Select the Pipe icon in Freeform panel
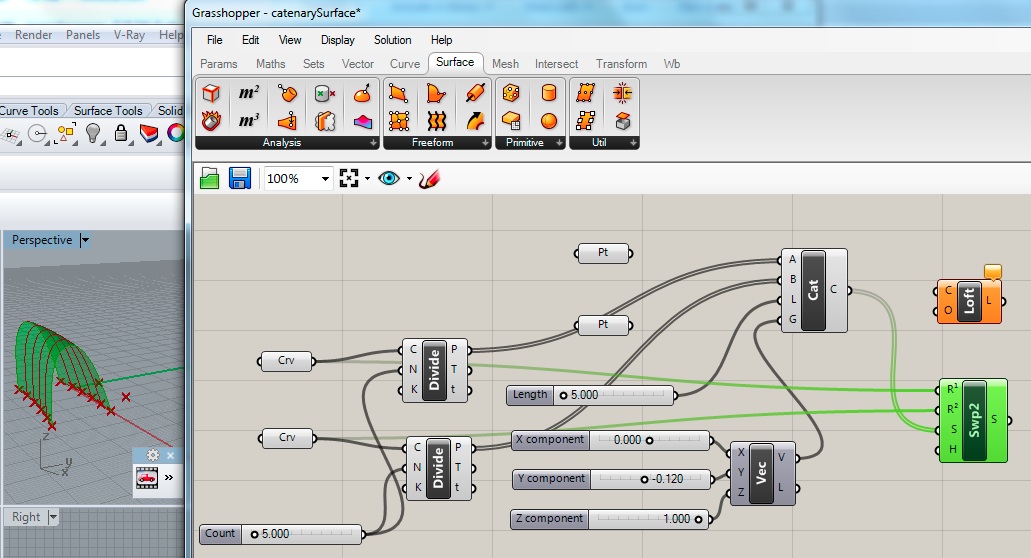Viewport: 1031px width, 558px height. 475,93
